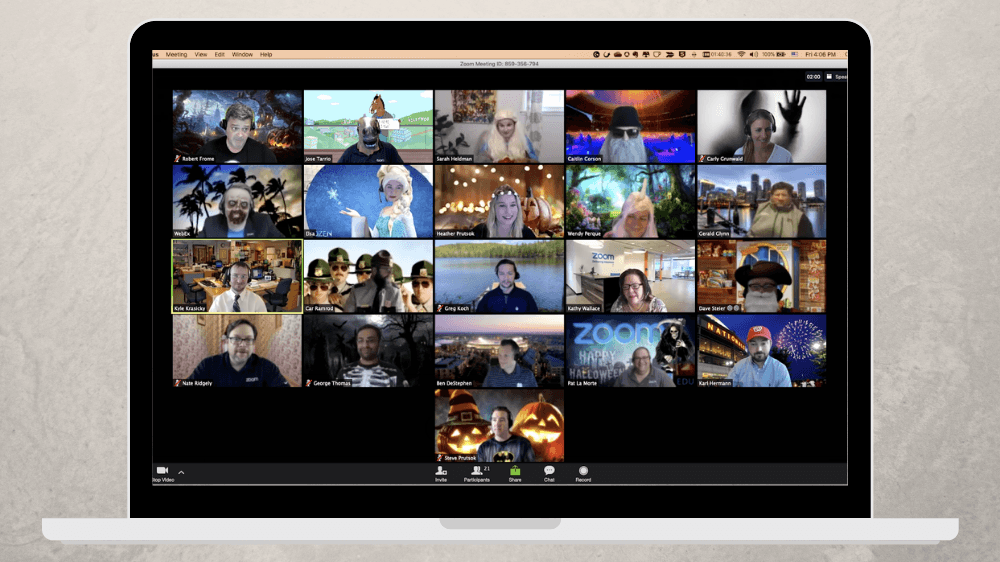This screenshot has height=562, width=1000.
Task: Switch to Speaker view at top right
Action: point(838,76)
